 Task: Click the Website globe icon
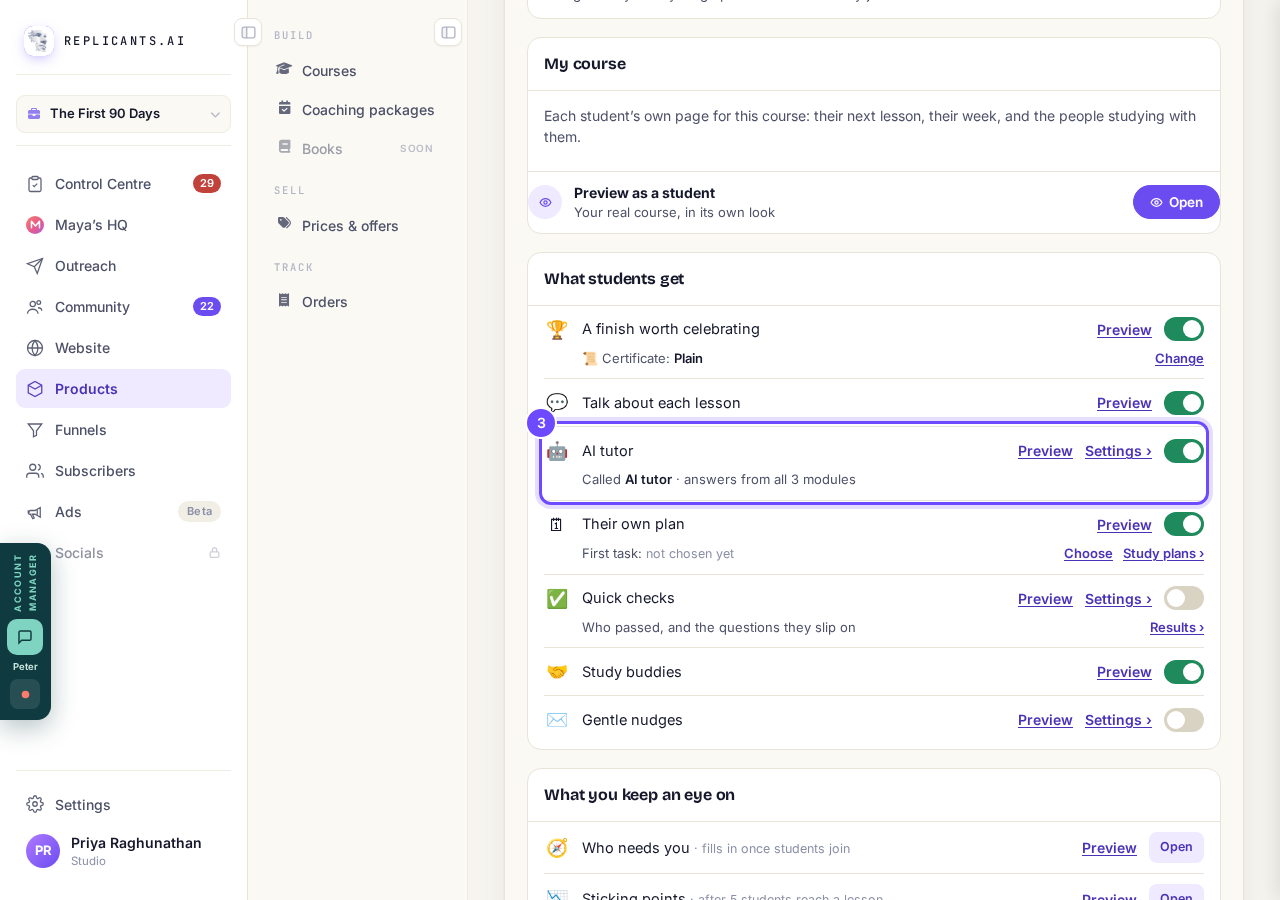tap(35, 348)
